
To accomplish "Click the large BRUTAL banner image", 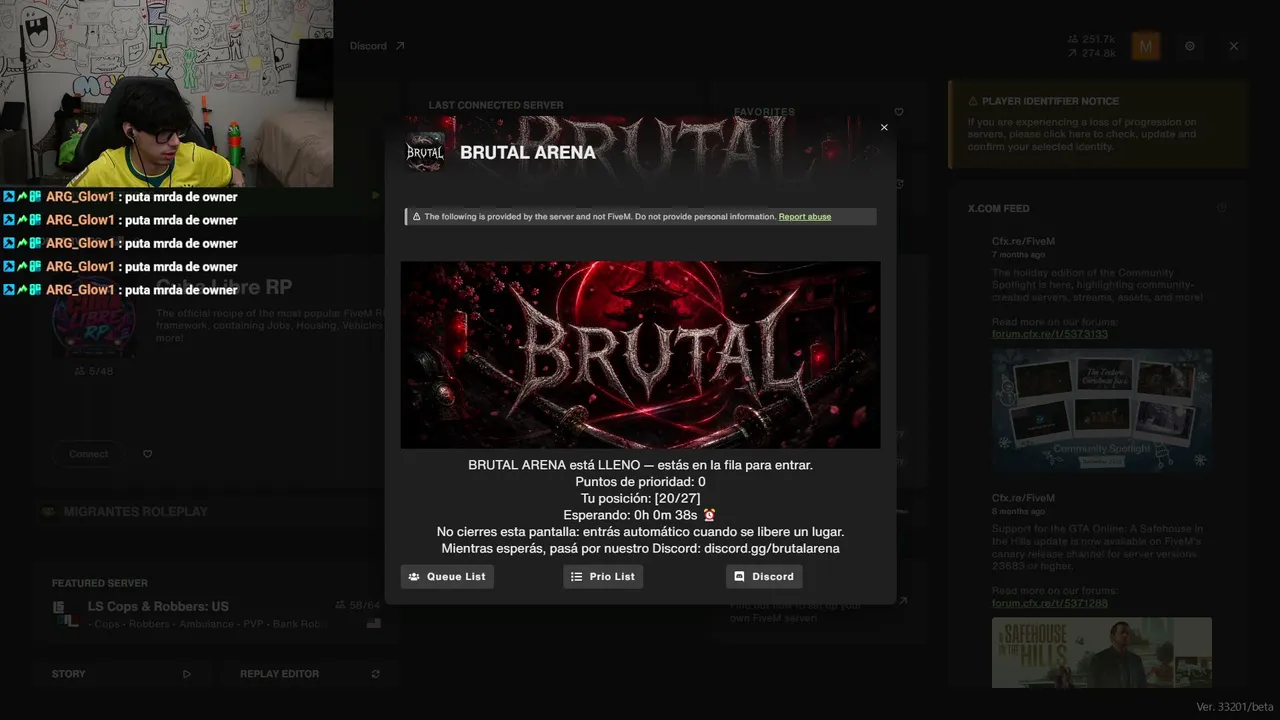I will pyautogui.click(x=640, y=355).
